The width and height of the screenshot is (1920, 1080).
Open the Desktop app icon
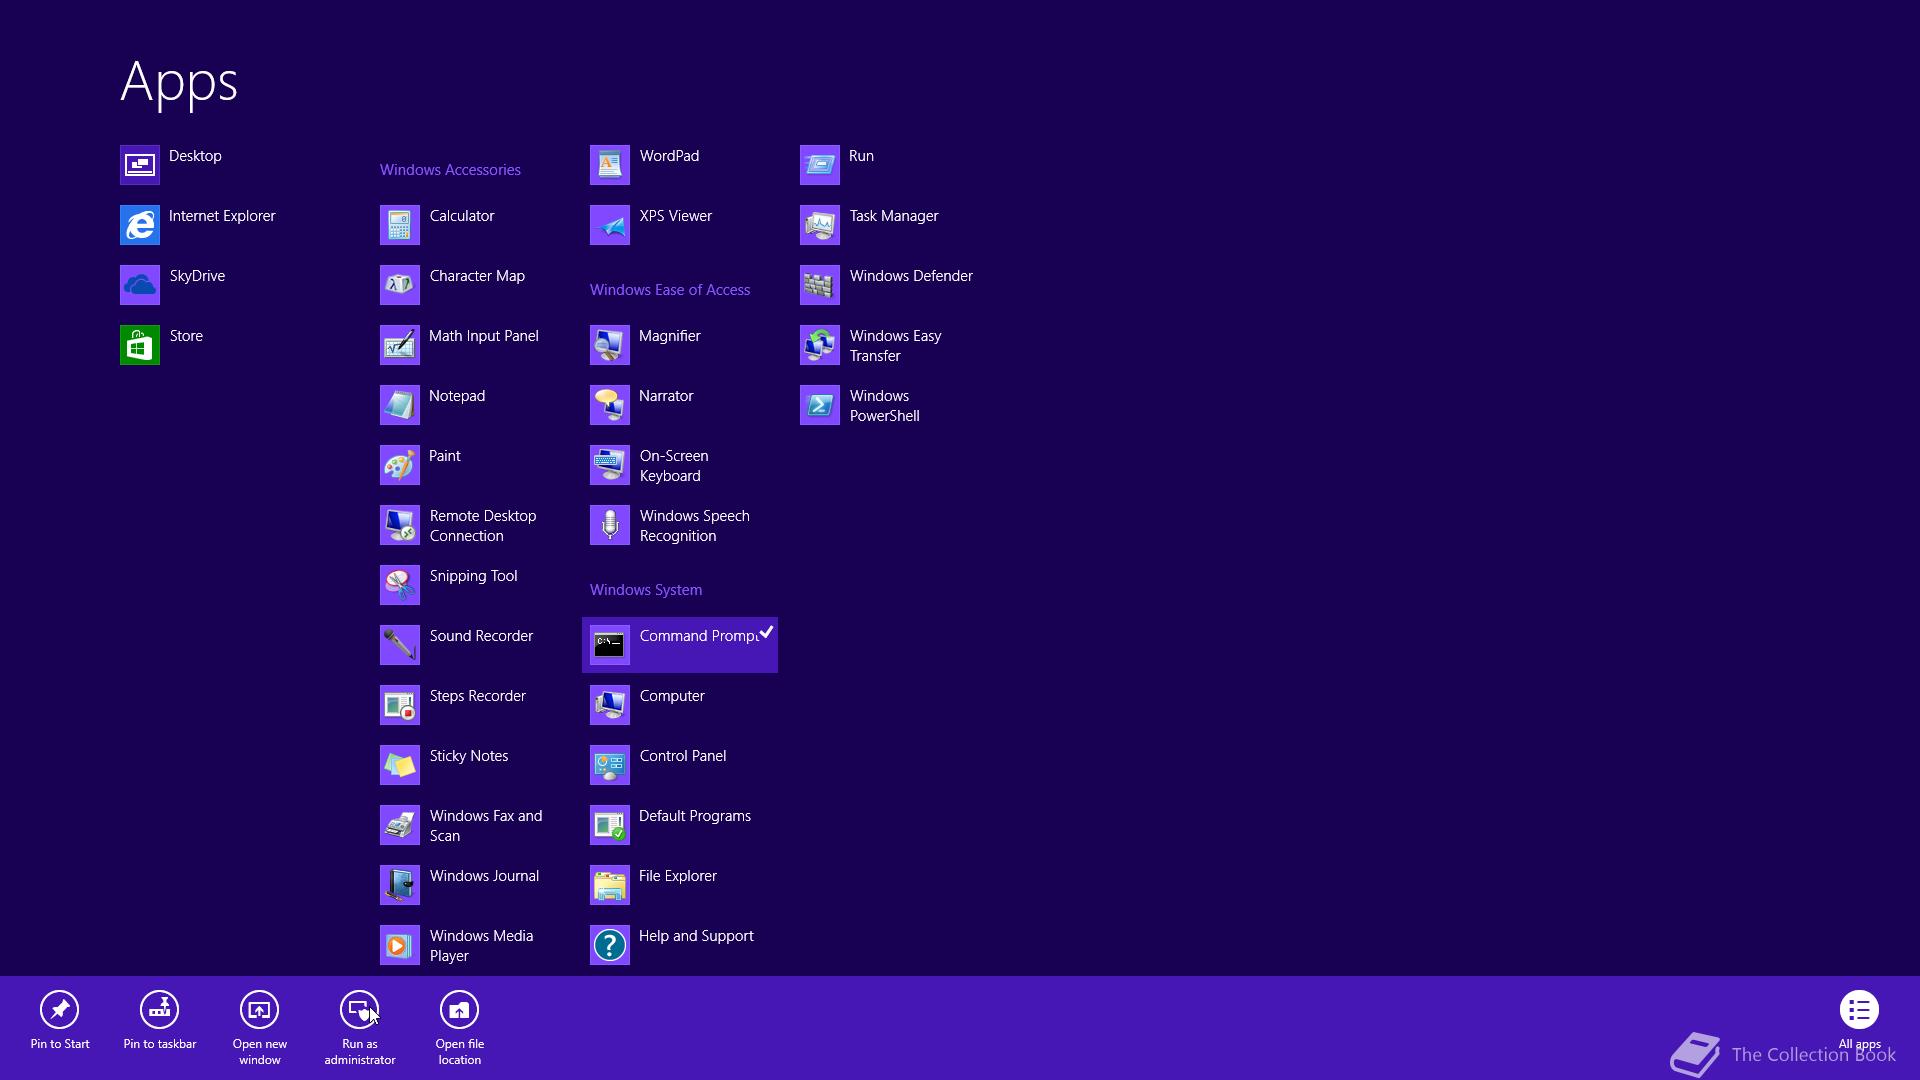140,165
